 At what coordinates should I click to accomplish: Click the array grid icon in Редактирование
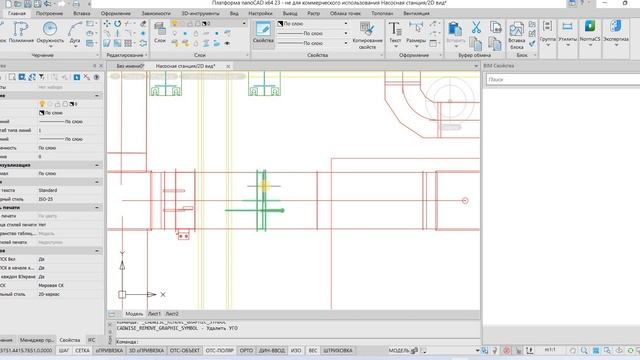point(128,43)
